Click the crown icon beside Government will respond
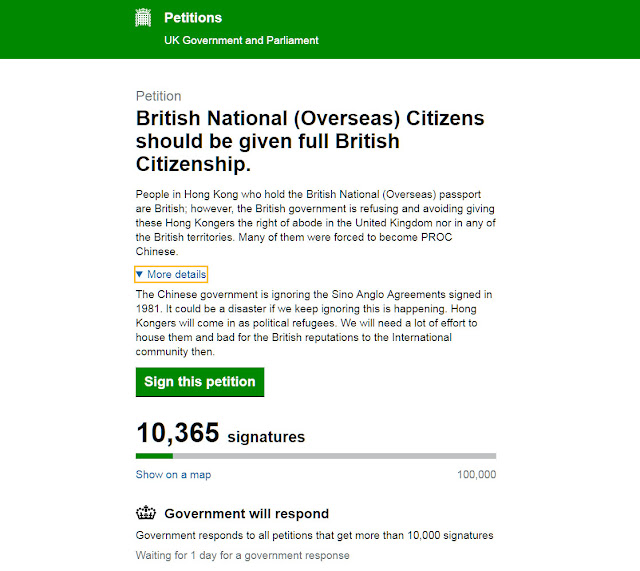Screen dimensions: 640x571 (146, 513)
